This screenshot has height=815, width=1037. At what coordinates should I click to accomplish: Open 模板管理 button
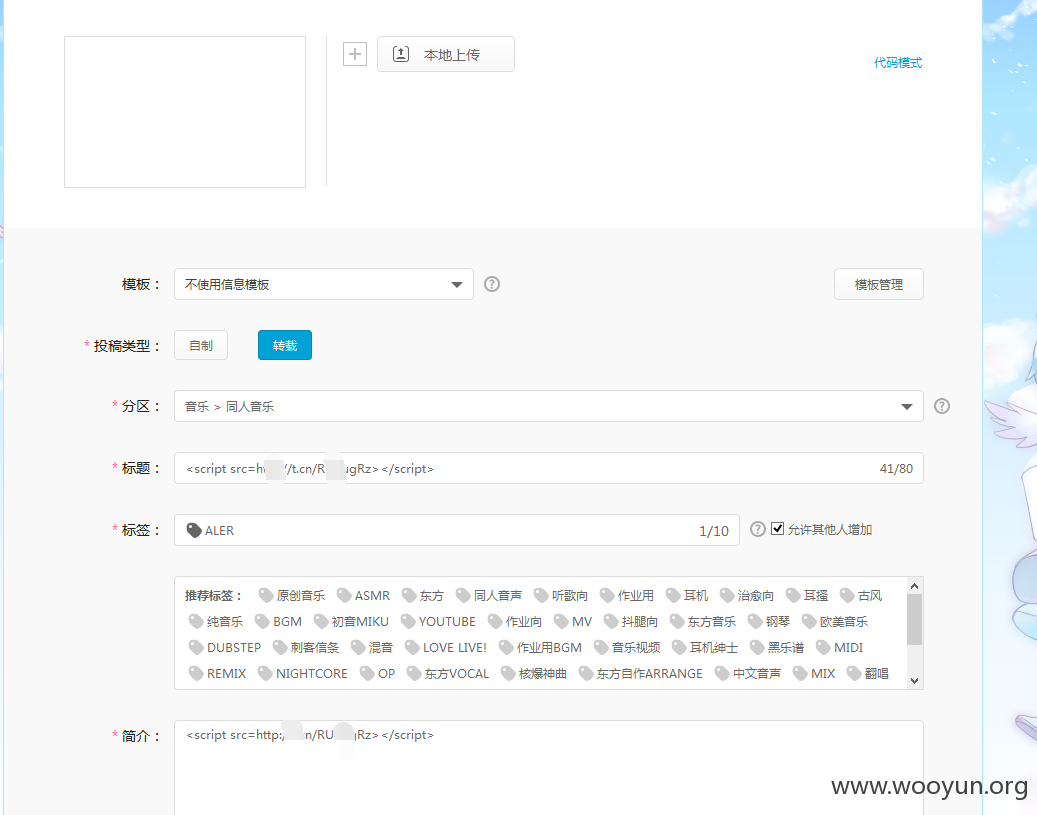879,284
